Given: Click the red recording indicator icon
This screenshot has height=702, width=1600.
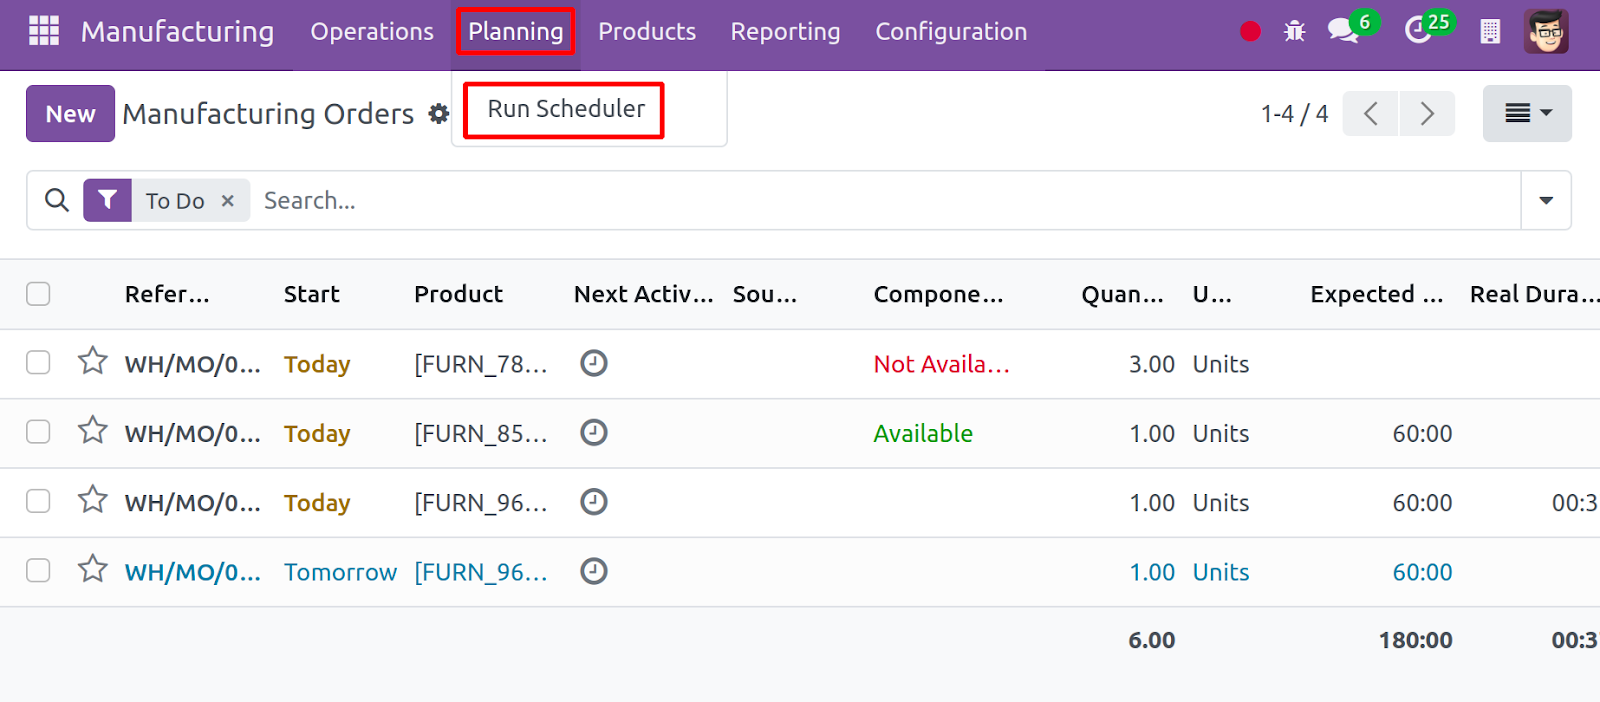Looking at the screenshot, I should pos(1250,32).
